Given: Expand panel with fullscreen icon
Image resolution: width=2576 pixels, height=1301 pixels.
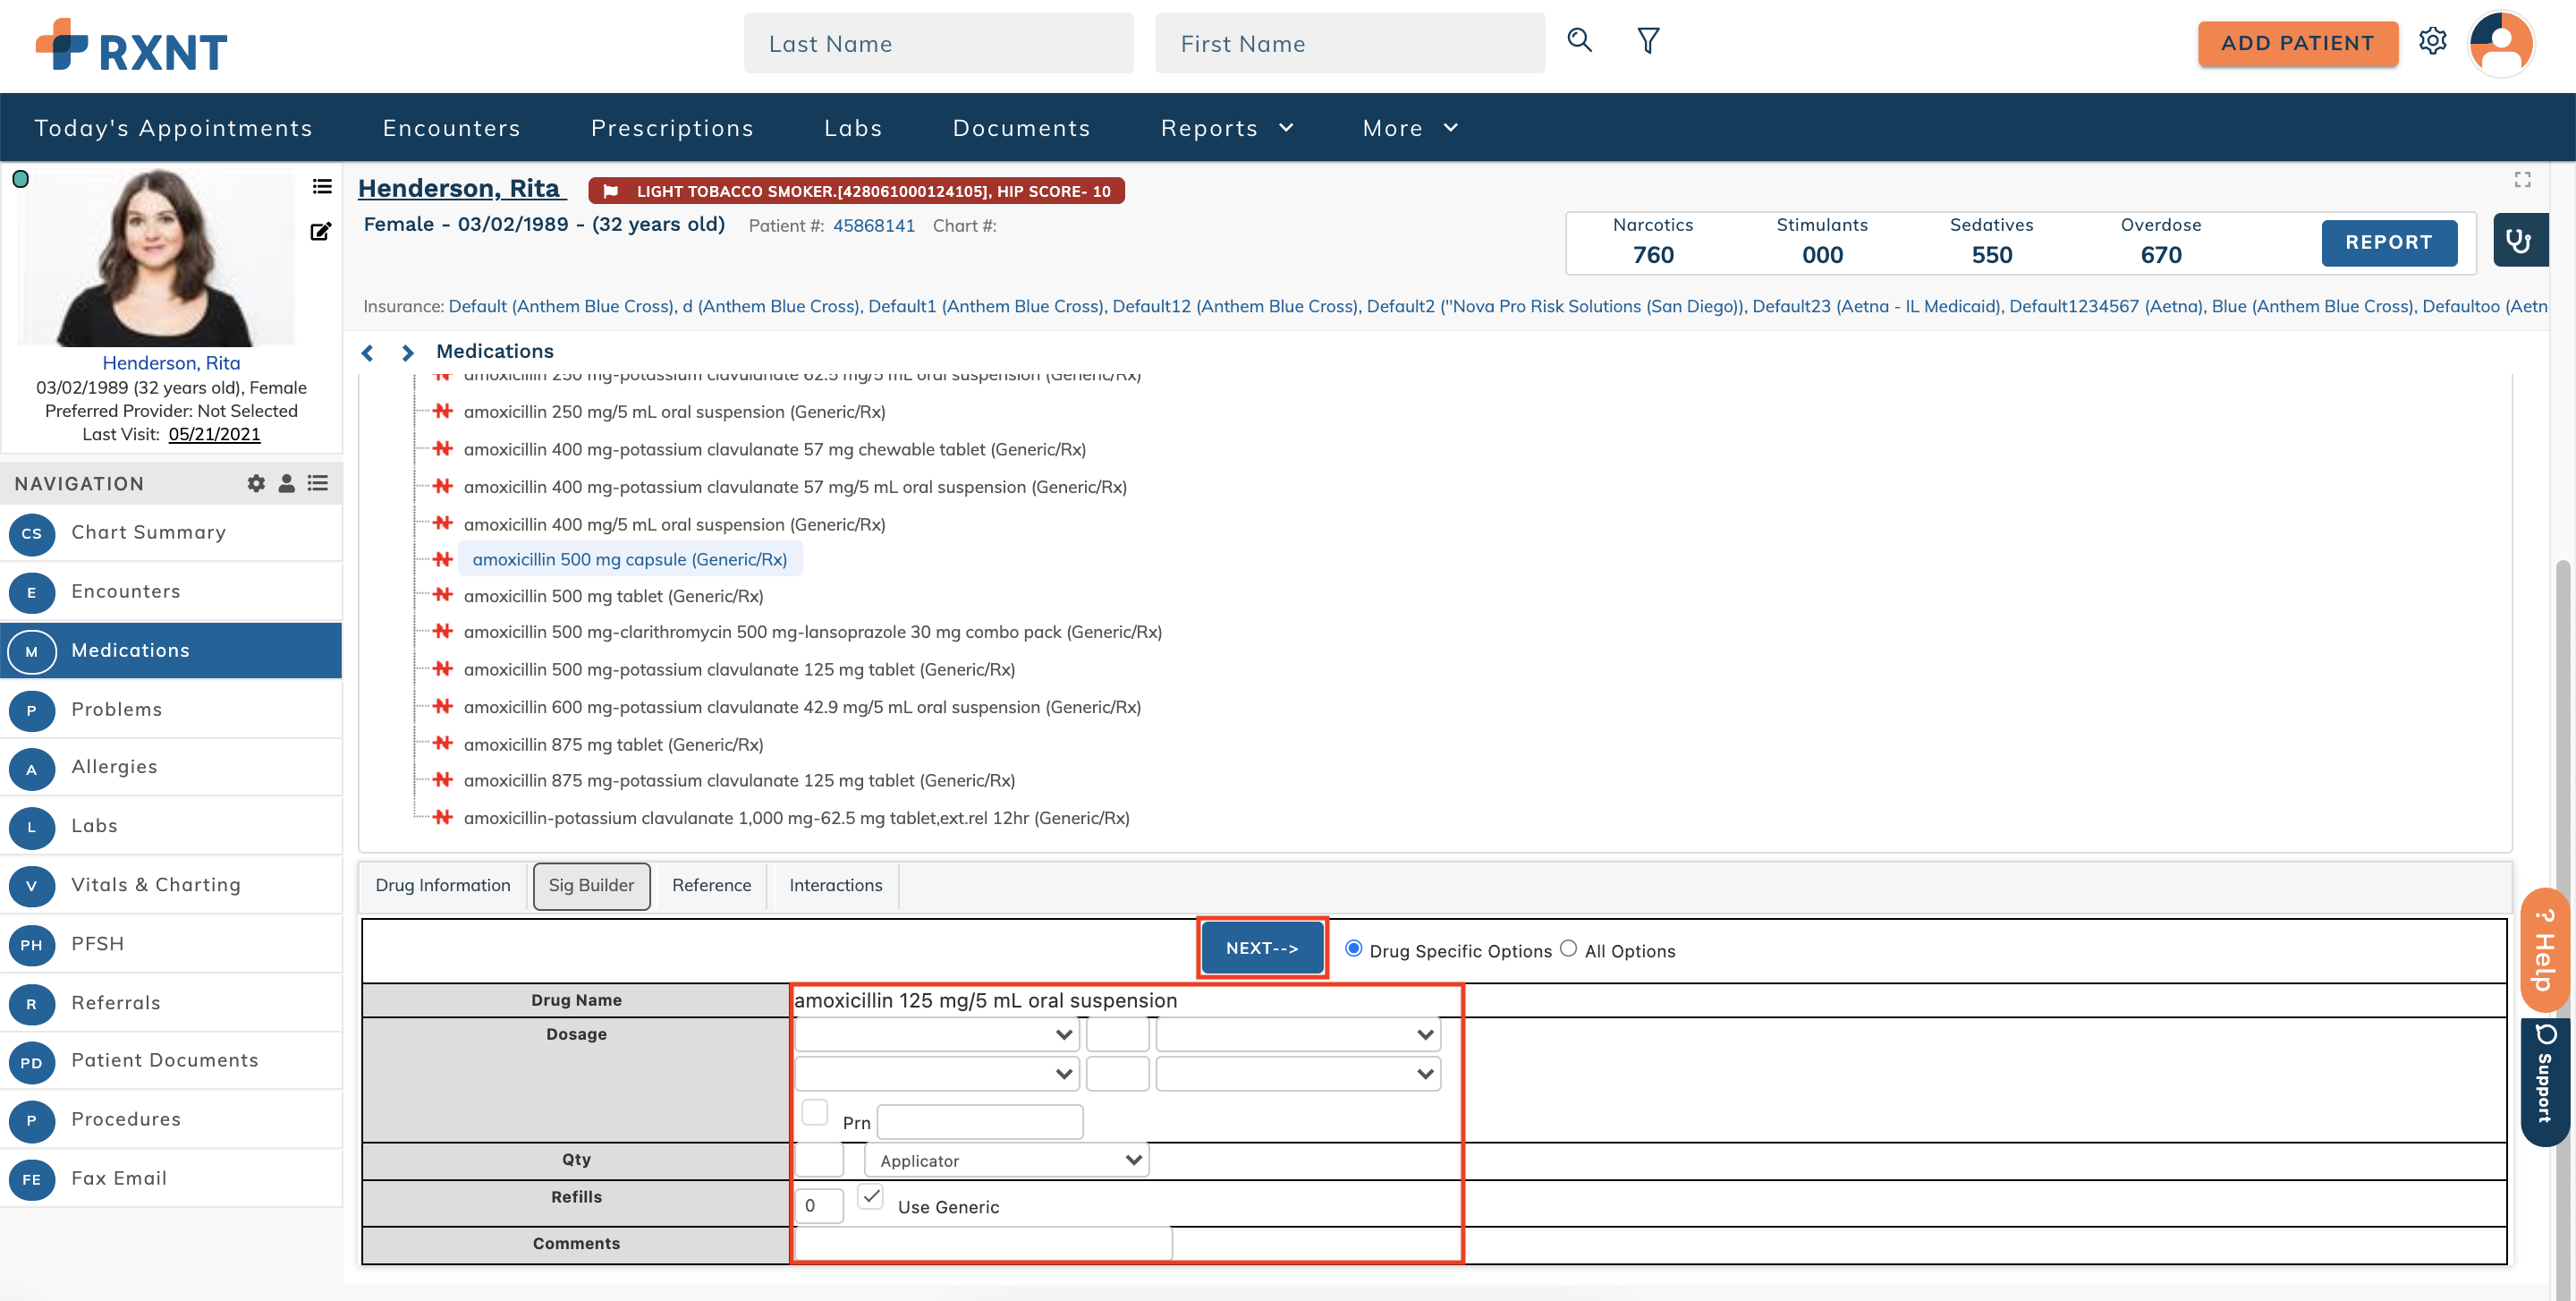Looking at the screenshot, I should point(2522,179).
